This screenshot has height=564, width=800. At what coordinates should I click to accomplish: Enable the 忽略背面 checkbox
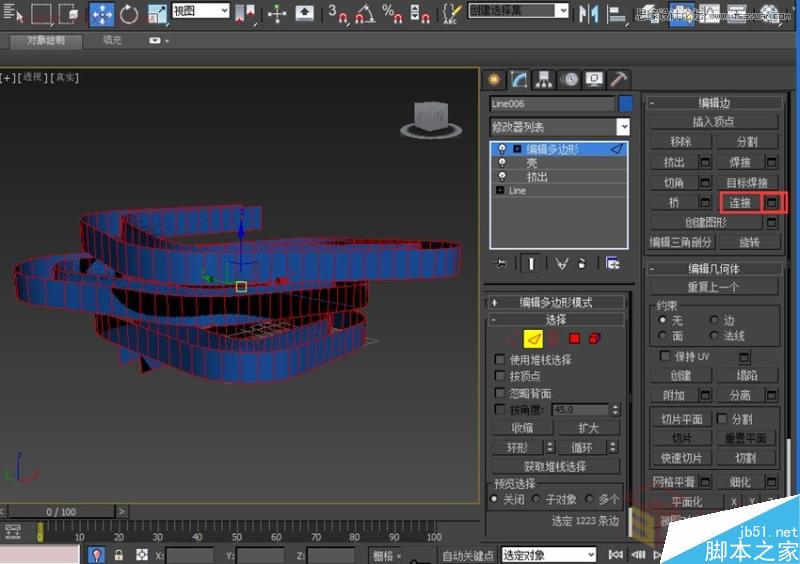(x=501, y=393)
